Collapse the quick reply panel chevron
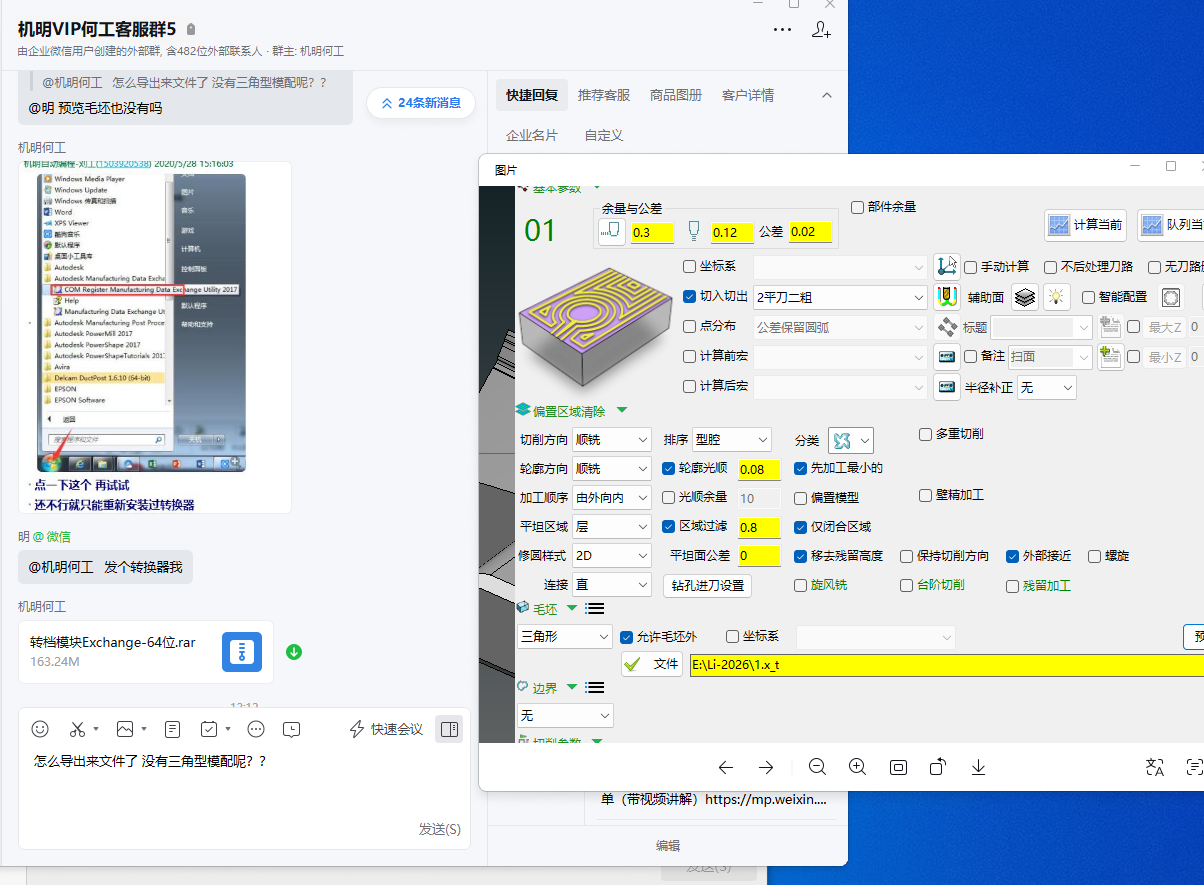Image resolution: width=1204 pixels, height=885 pixels. pyautogui.click(x=827, y=95)
